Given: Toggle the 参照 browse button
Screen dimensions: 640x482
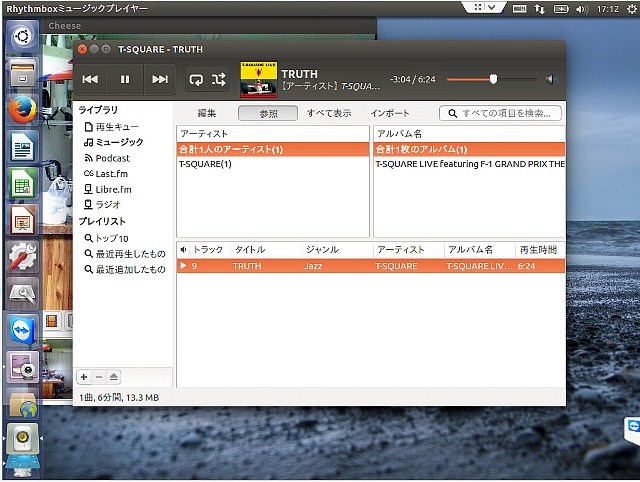Looking at the screenshot, I should (268, 113).
